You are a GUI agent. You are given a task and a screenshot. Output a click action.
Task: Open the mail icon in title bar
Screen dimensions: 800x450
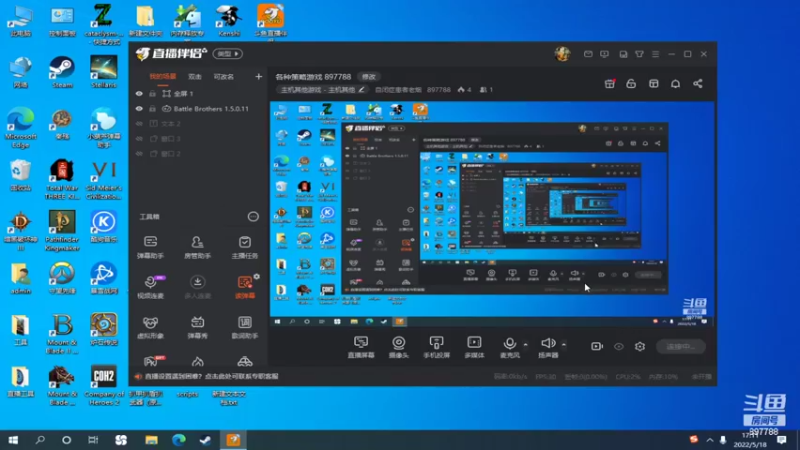(x=588, y=54)
